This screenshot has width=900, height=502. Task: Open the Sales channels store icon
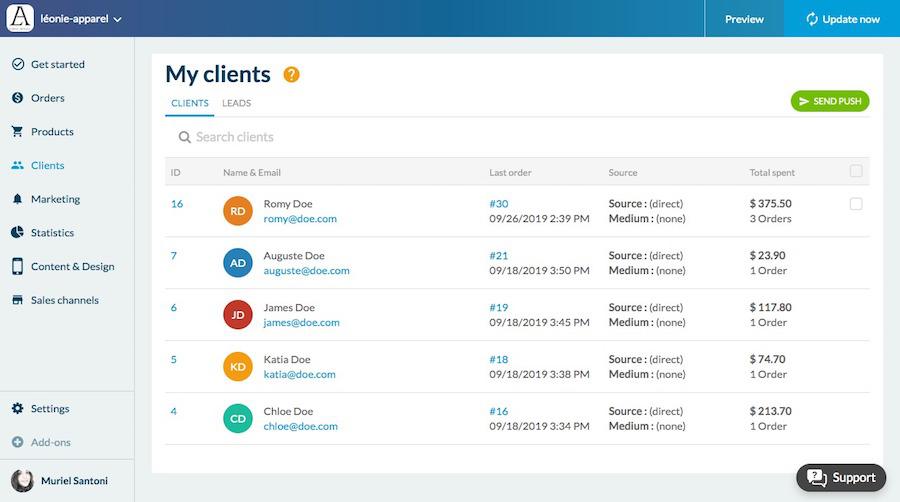pyautogui.click(x=17, y=300)
